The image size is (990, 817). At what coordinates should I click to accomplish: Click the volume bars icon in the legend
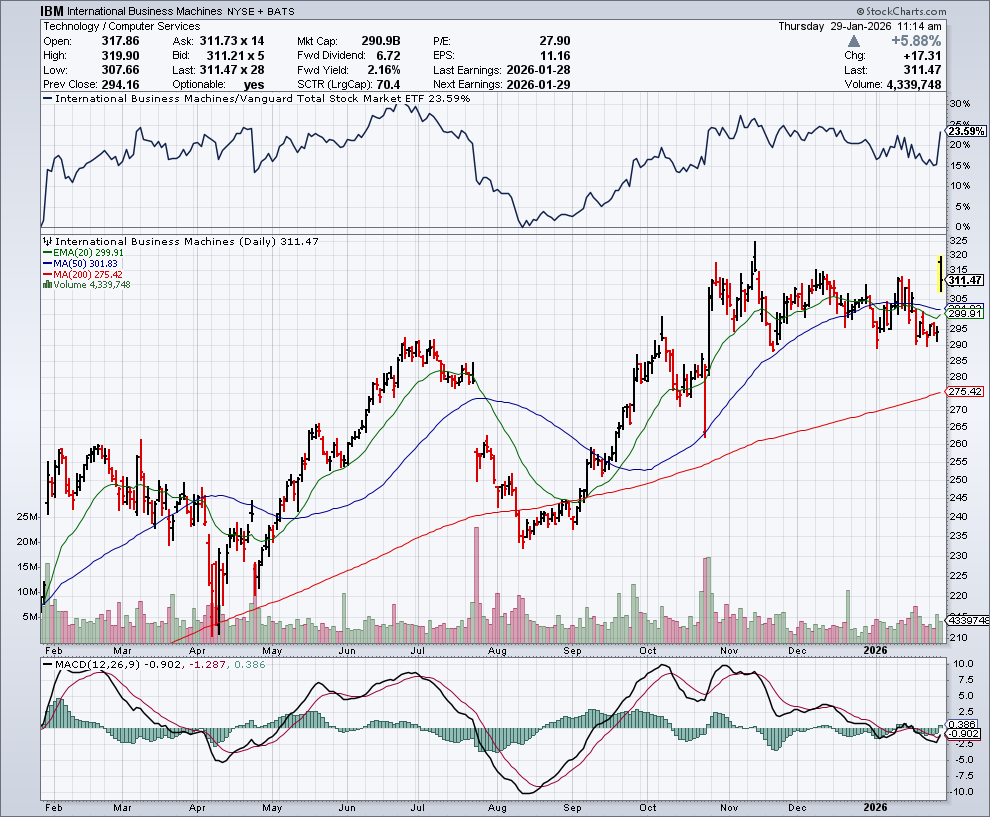(47, 285)
